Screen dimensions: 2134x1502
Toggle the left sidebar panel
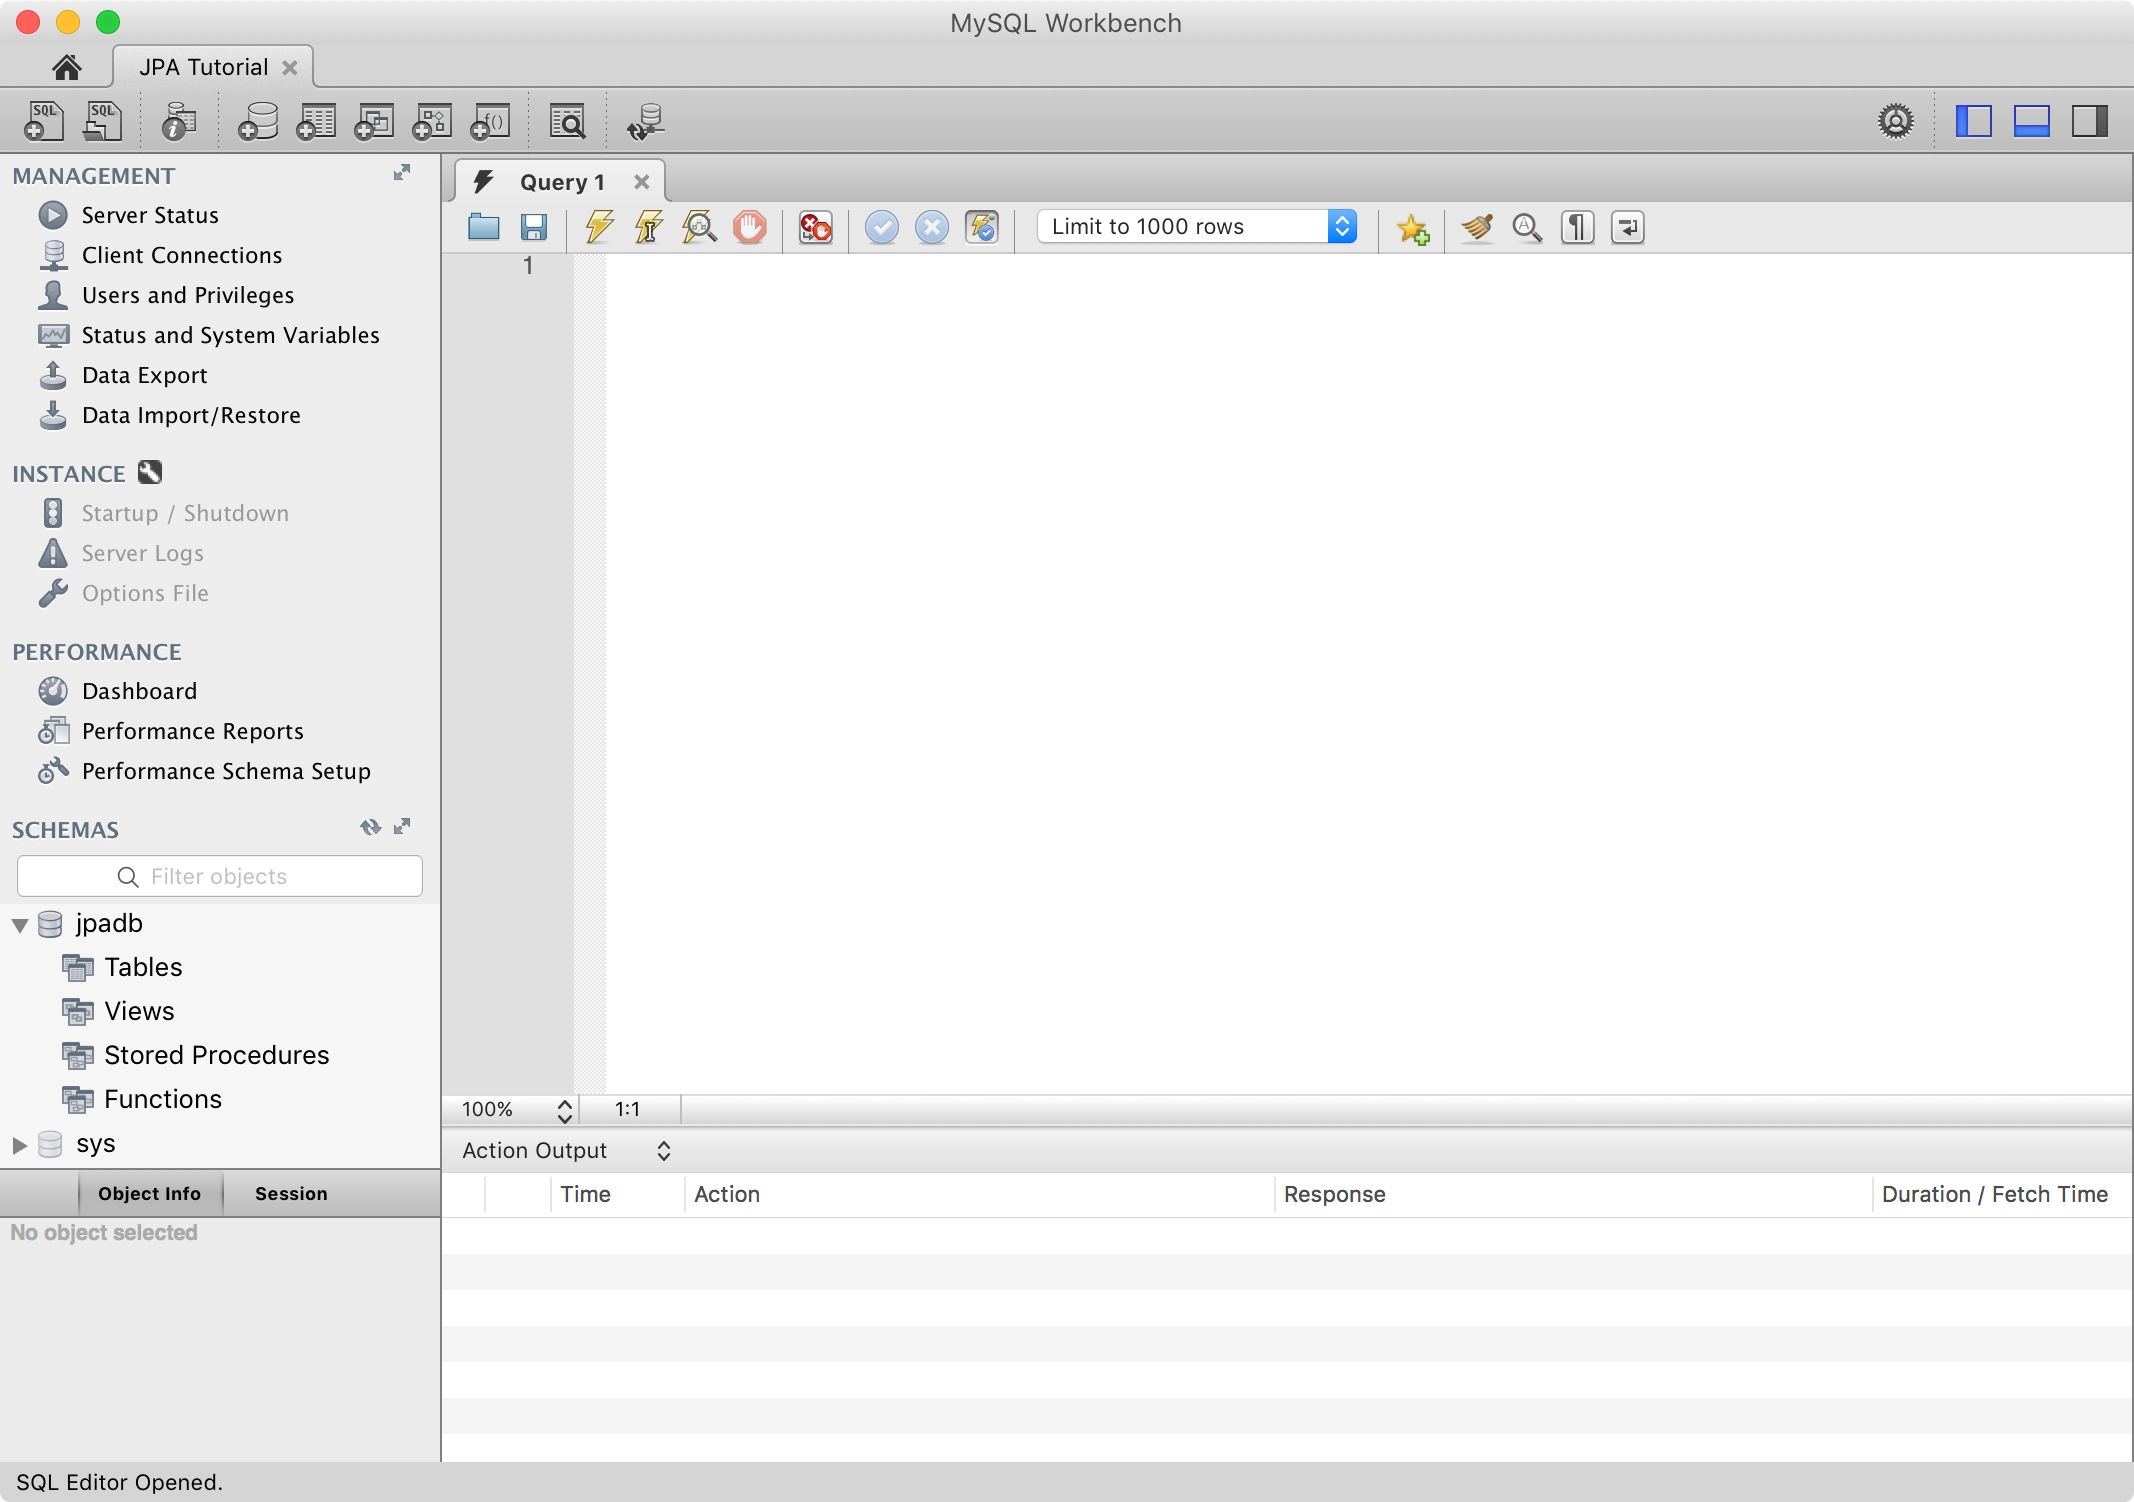tap(1973, 121)
